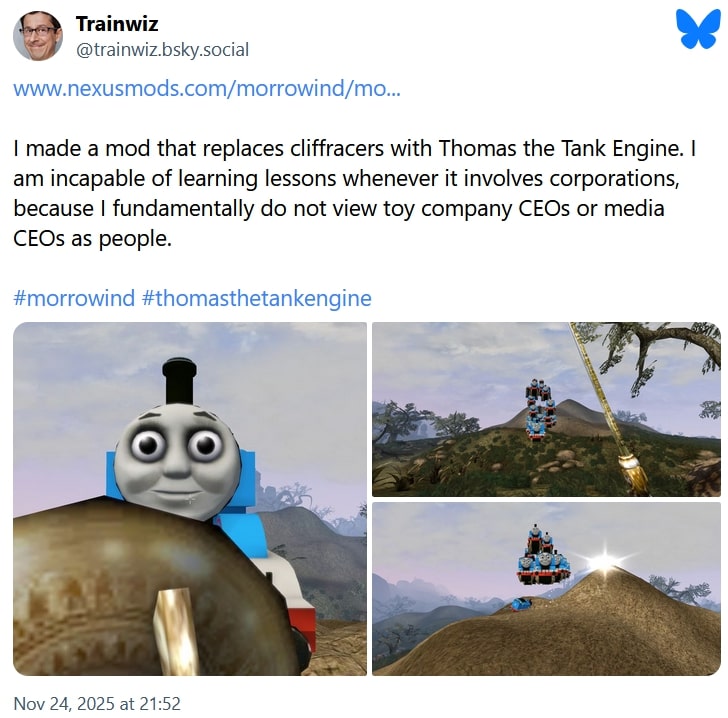Image resolution: width=728 pixels, height=718 pixels.
Task: Click the Trainwiz display name
Action: (x=117, y=24)
